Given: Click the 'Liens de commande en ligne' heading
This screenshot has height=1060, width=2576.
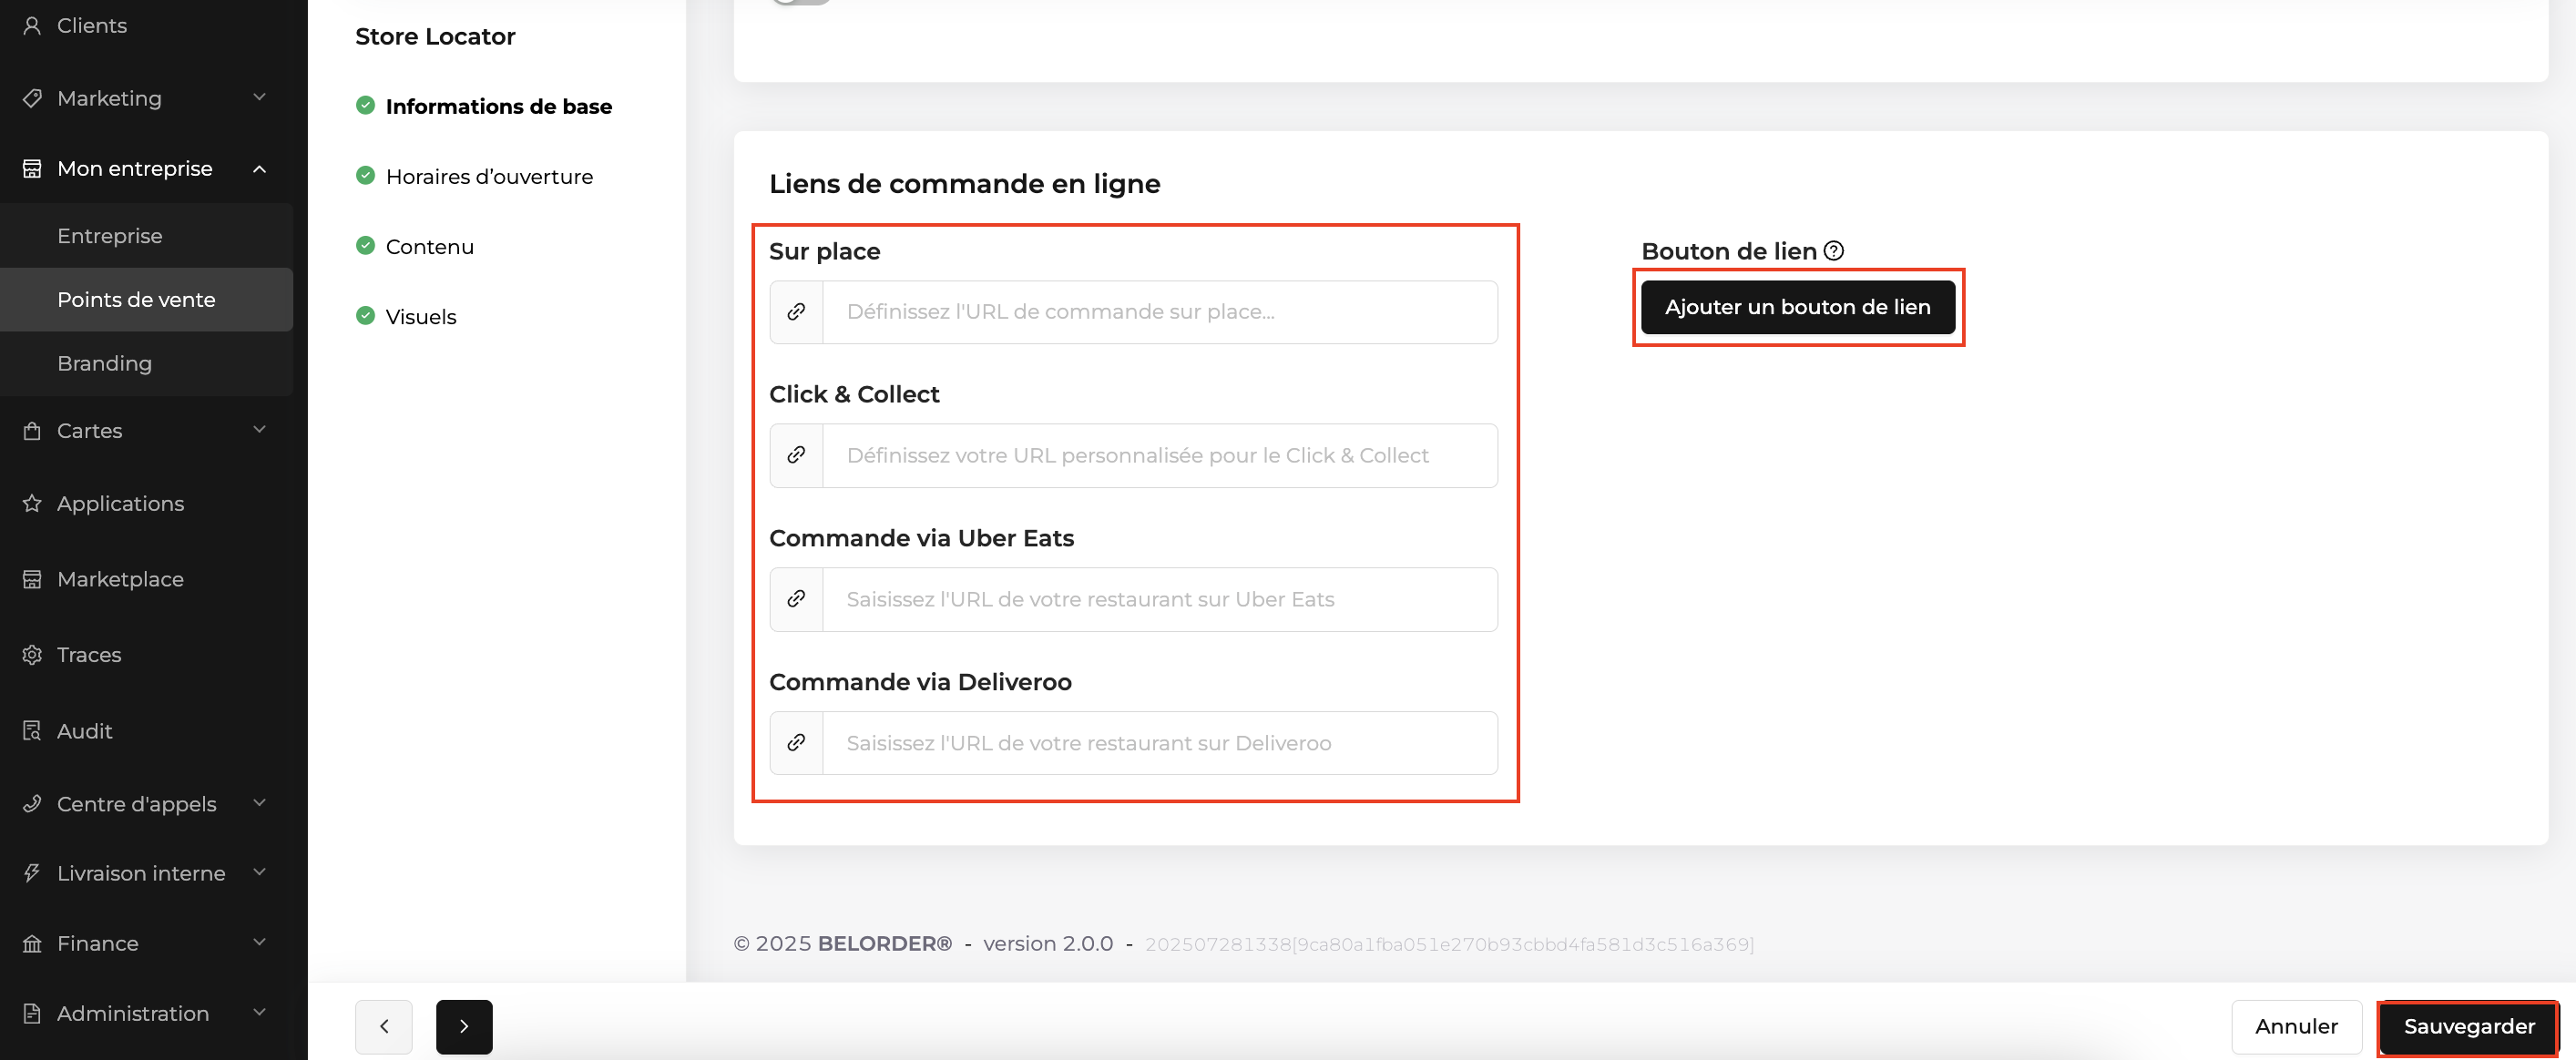Looking at the screenshot, I should click(964, 184).
